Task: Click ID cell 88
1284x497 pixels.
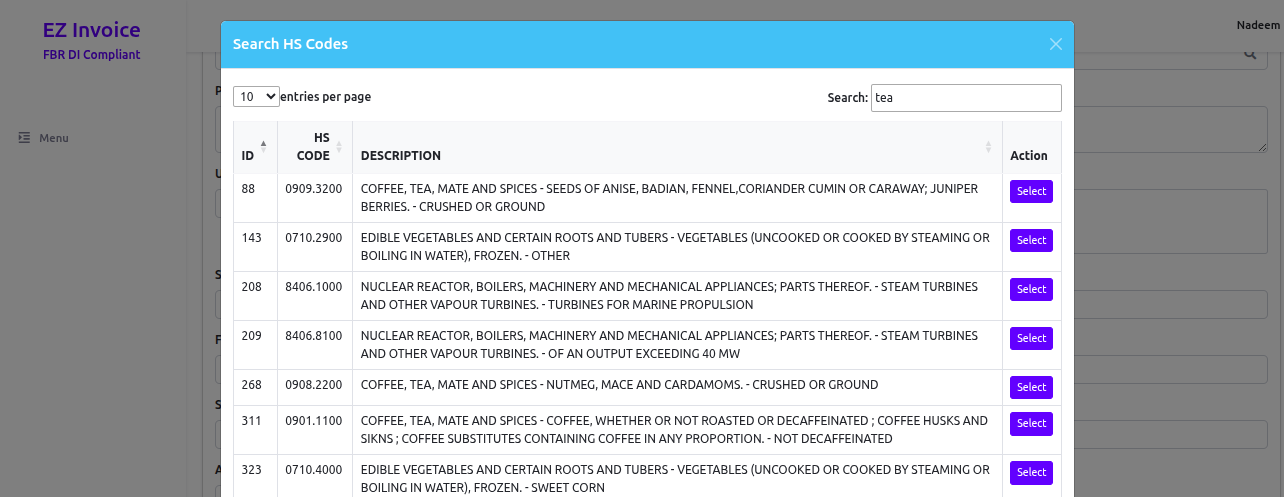Action: tap(255, 198)
